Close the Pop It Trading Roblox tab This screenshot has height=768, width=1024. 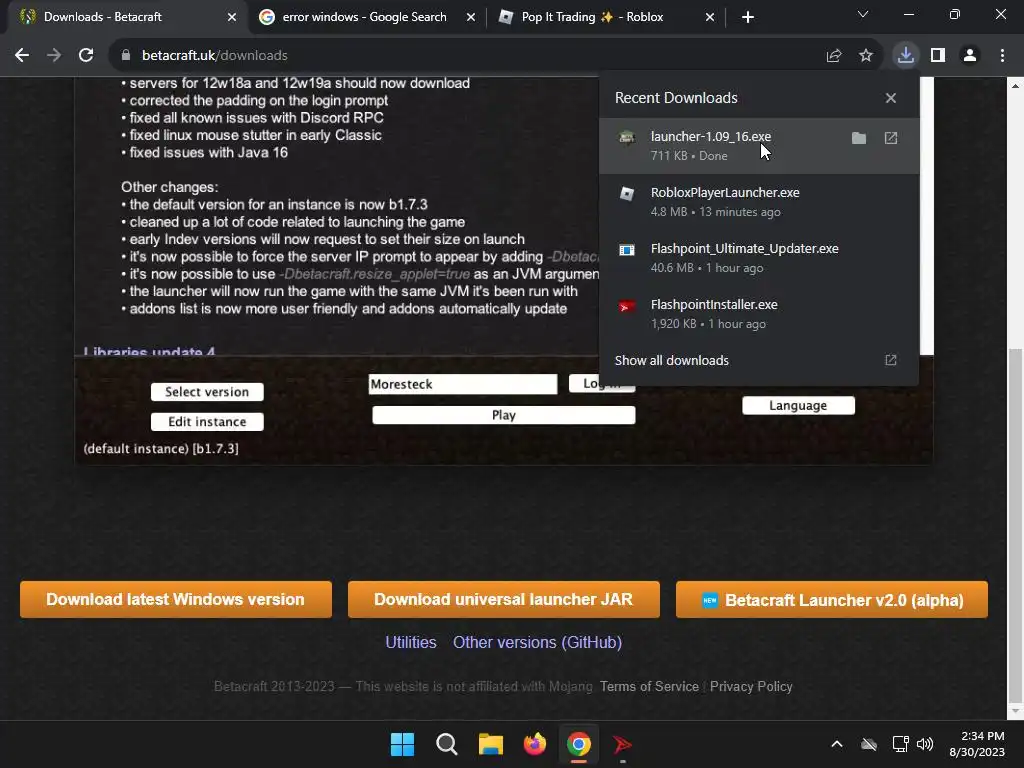point(710,17)
